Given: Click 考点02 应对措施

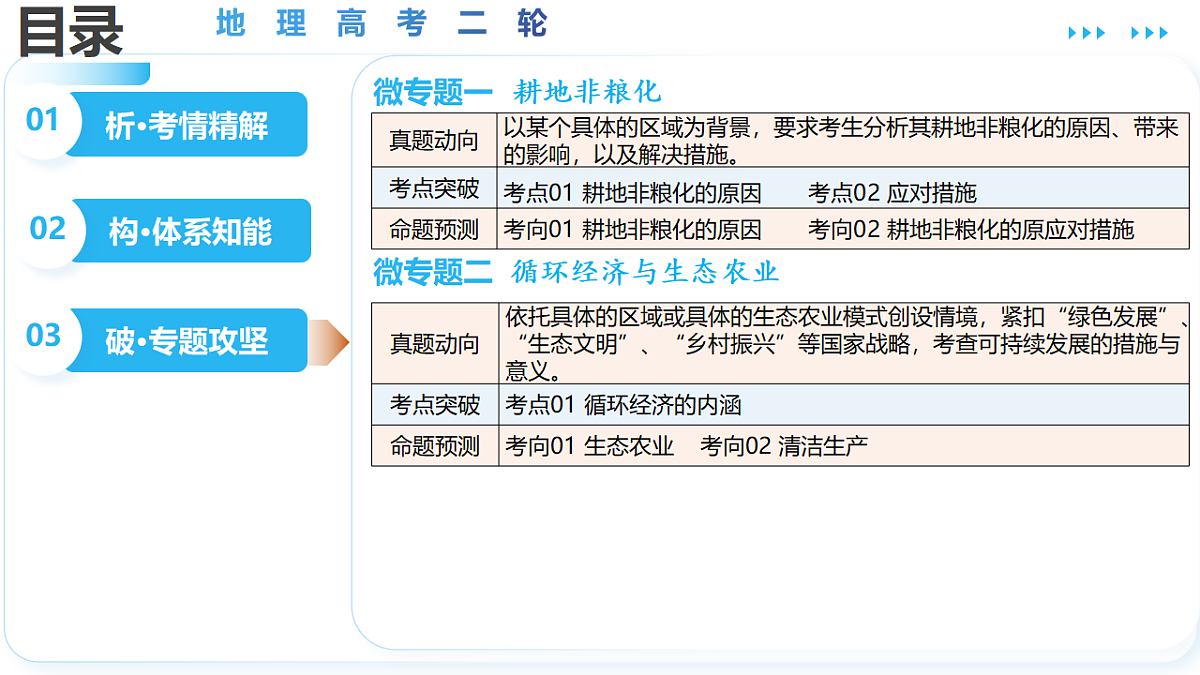Looking at the screenshot, I should [x=892, y=193].
